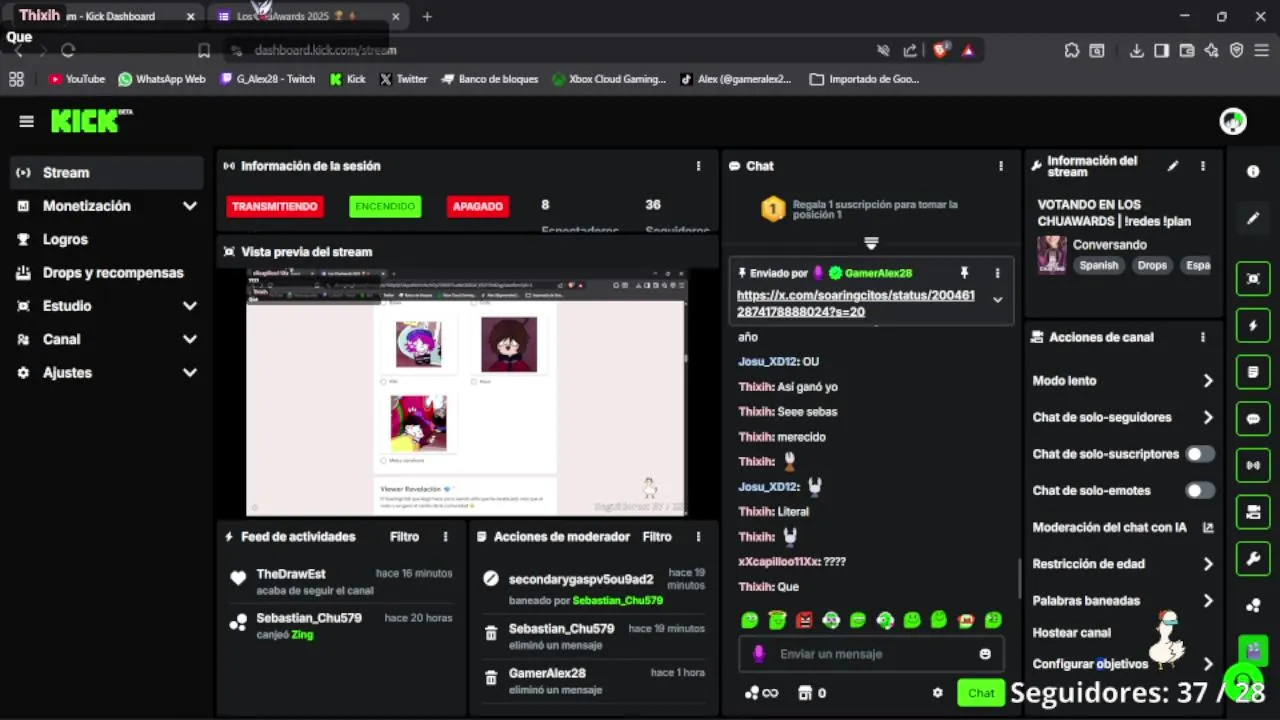Viewport: 1280px width, 720px height.
Task: Open the emoji picker in message box
Action: coord(985,654)
